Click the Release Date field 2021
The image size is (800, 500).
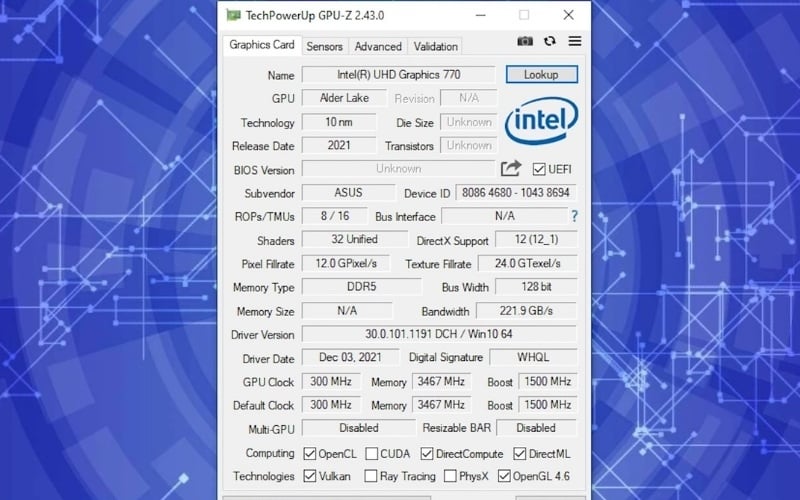coord(339,145)
